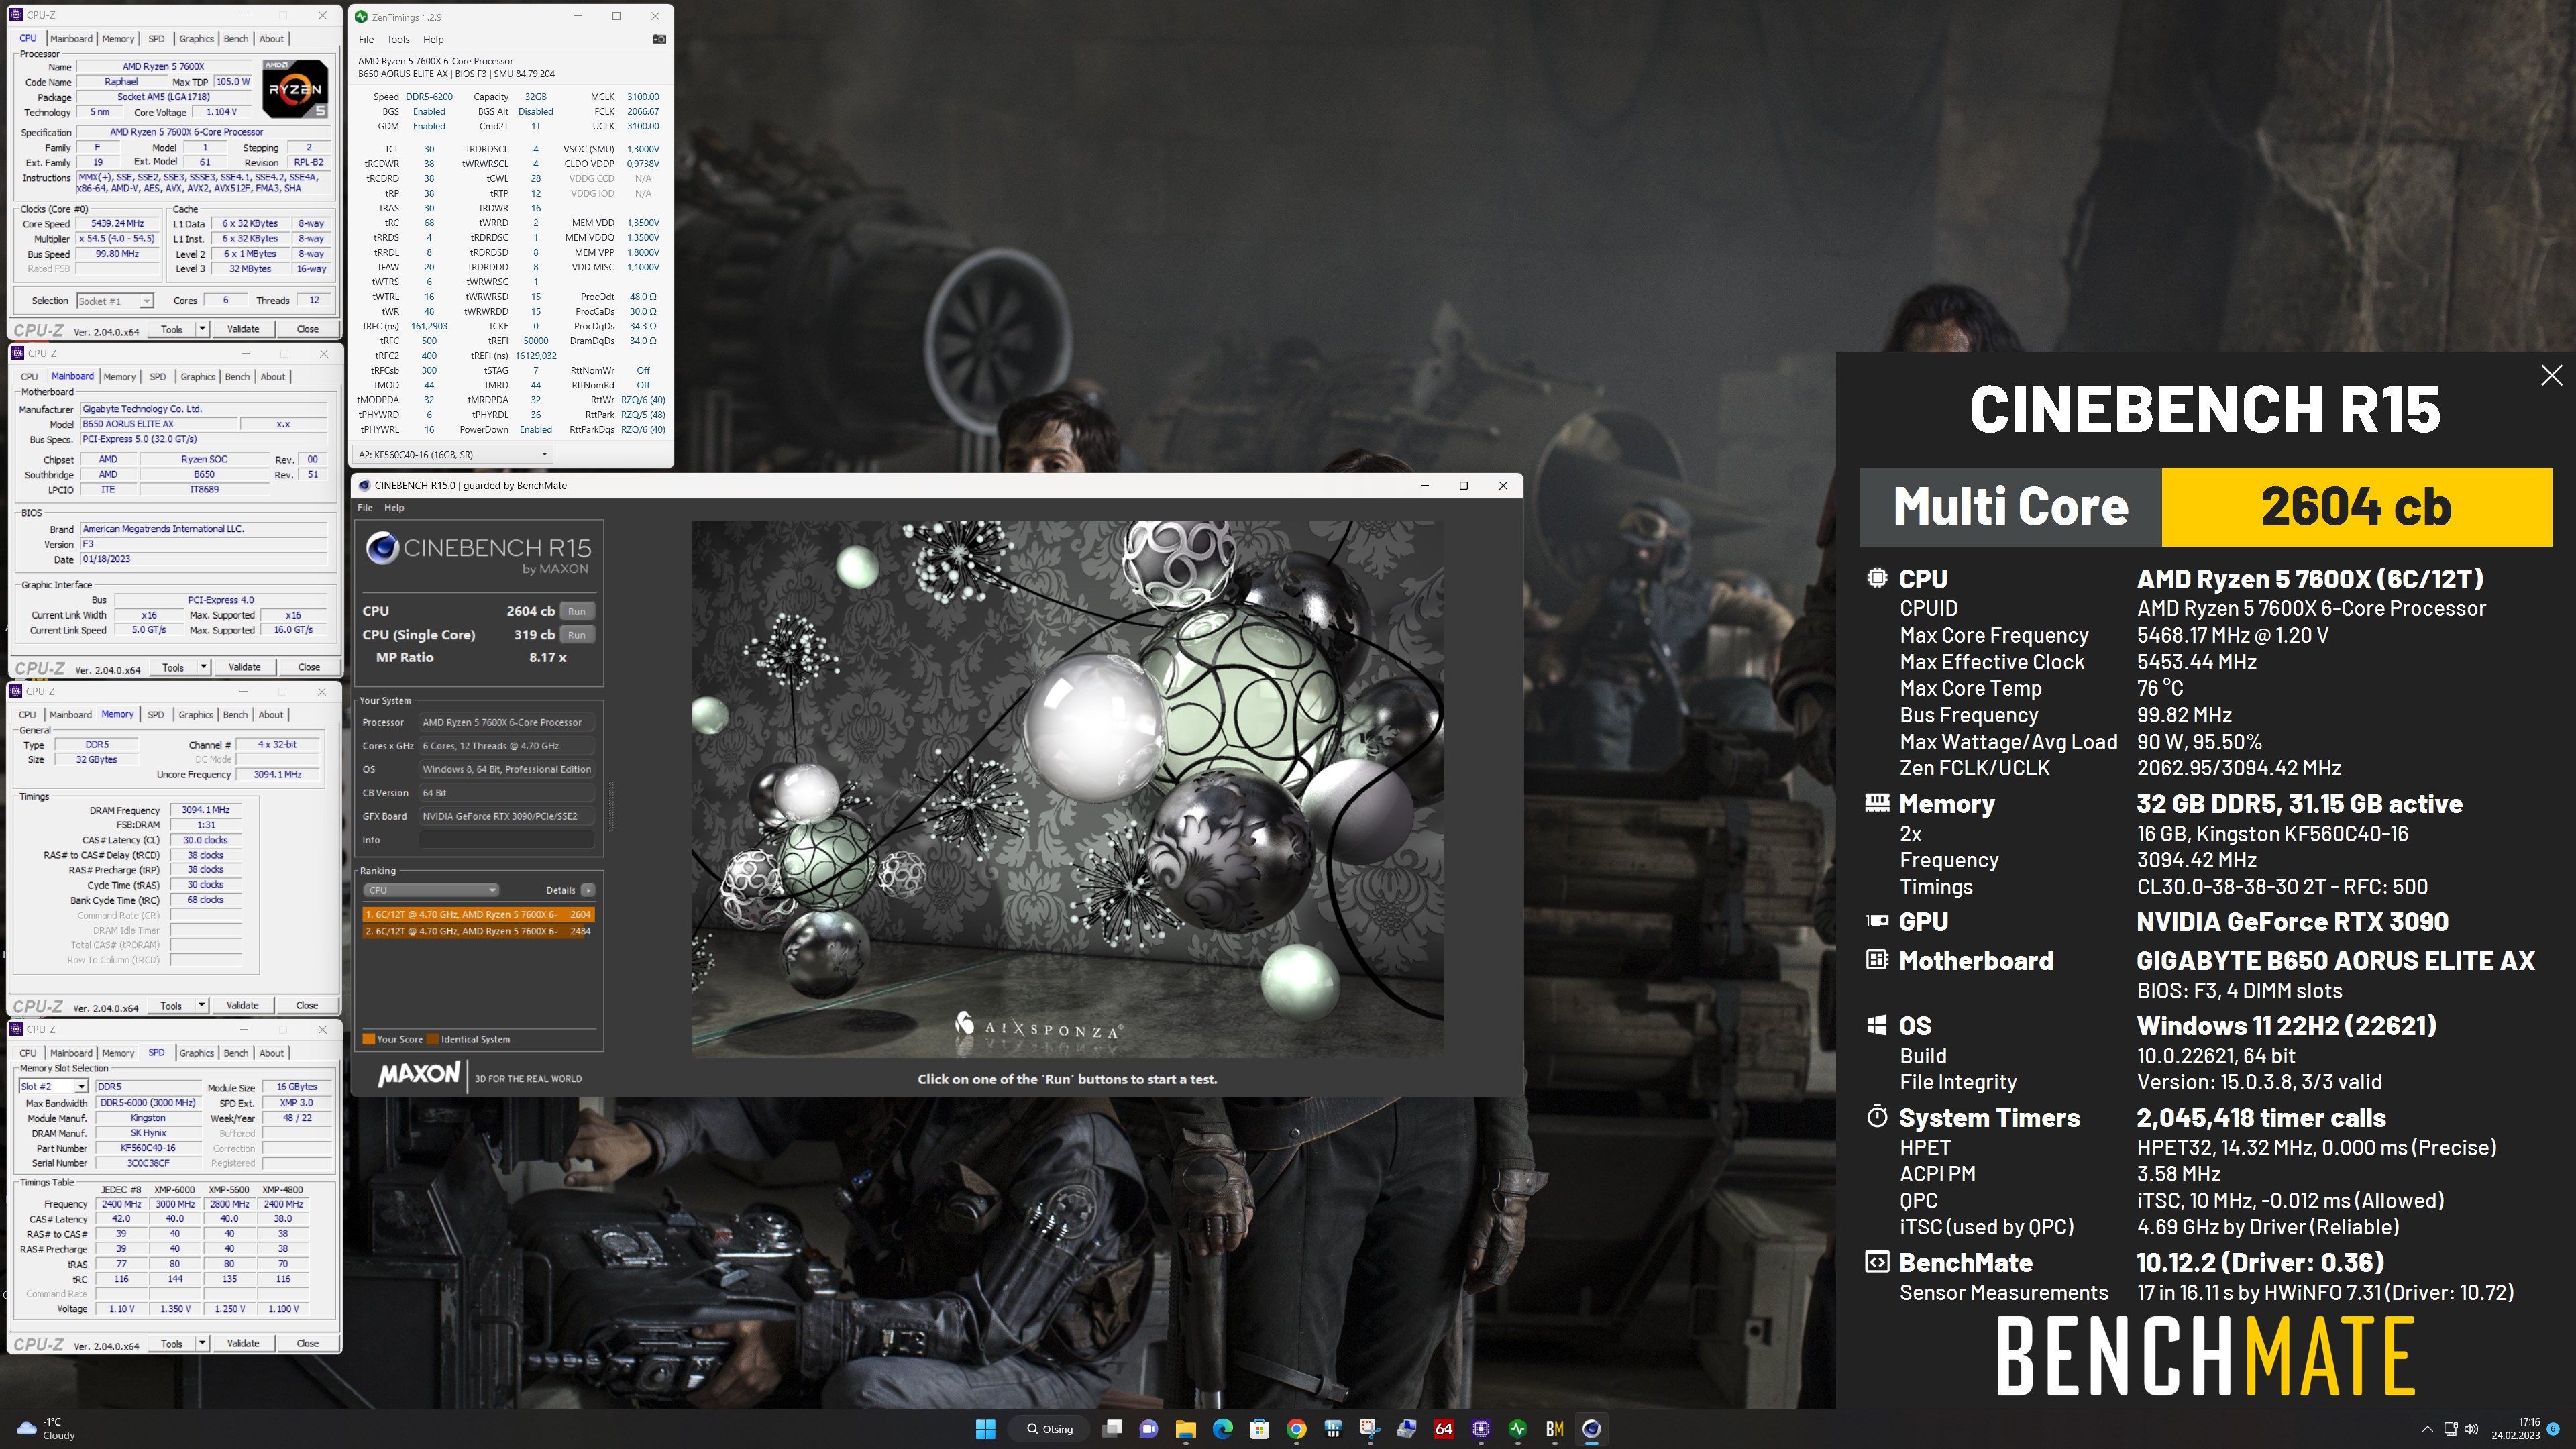Image resolution: width=2576 pixels, height=1449 pixels.
Task: Open the Cloudy weather widget
Action: pyautogui.click(x=46, y=1428)
